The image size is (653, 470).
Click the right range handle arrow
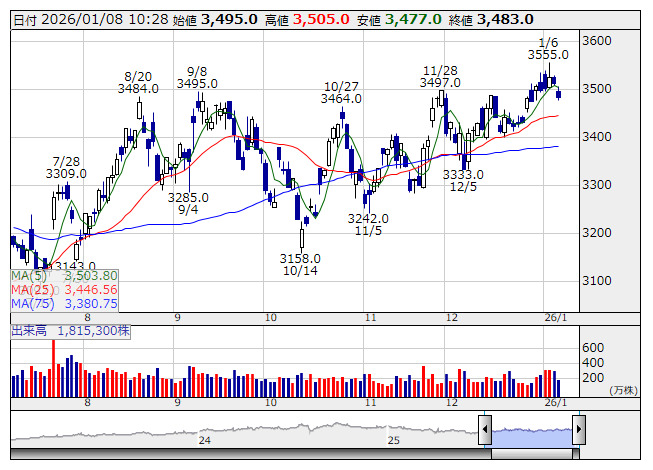579,429
